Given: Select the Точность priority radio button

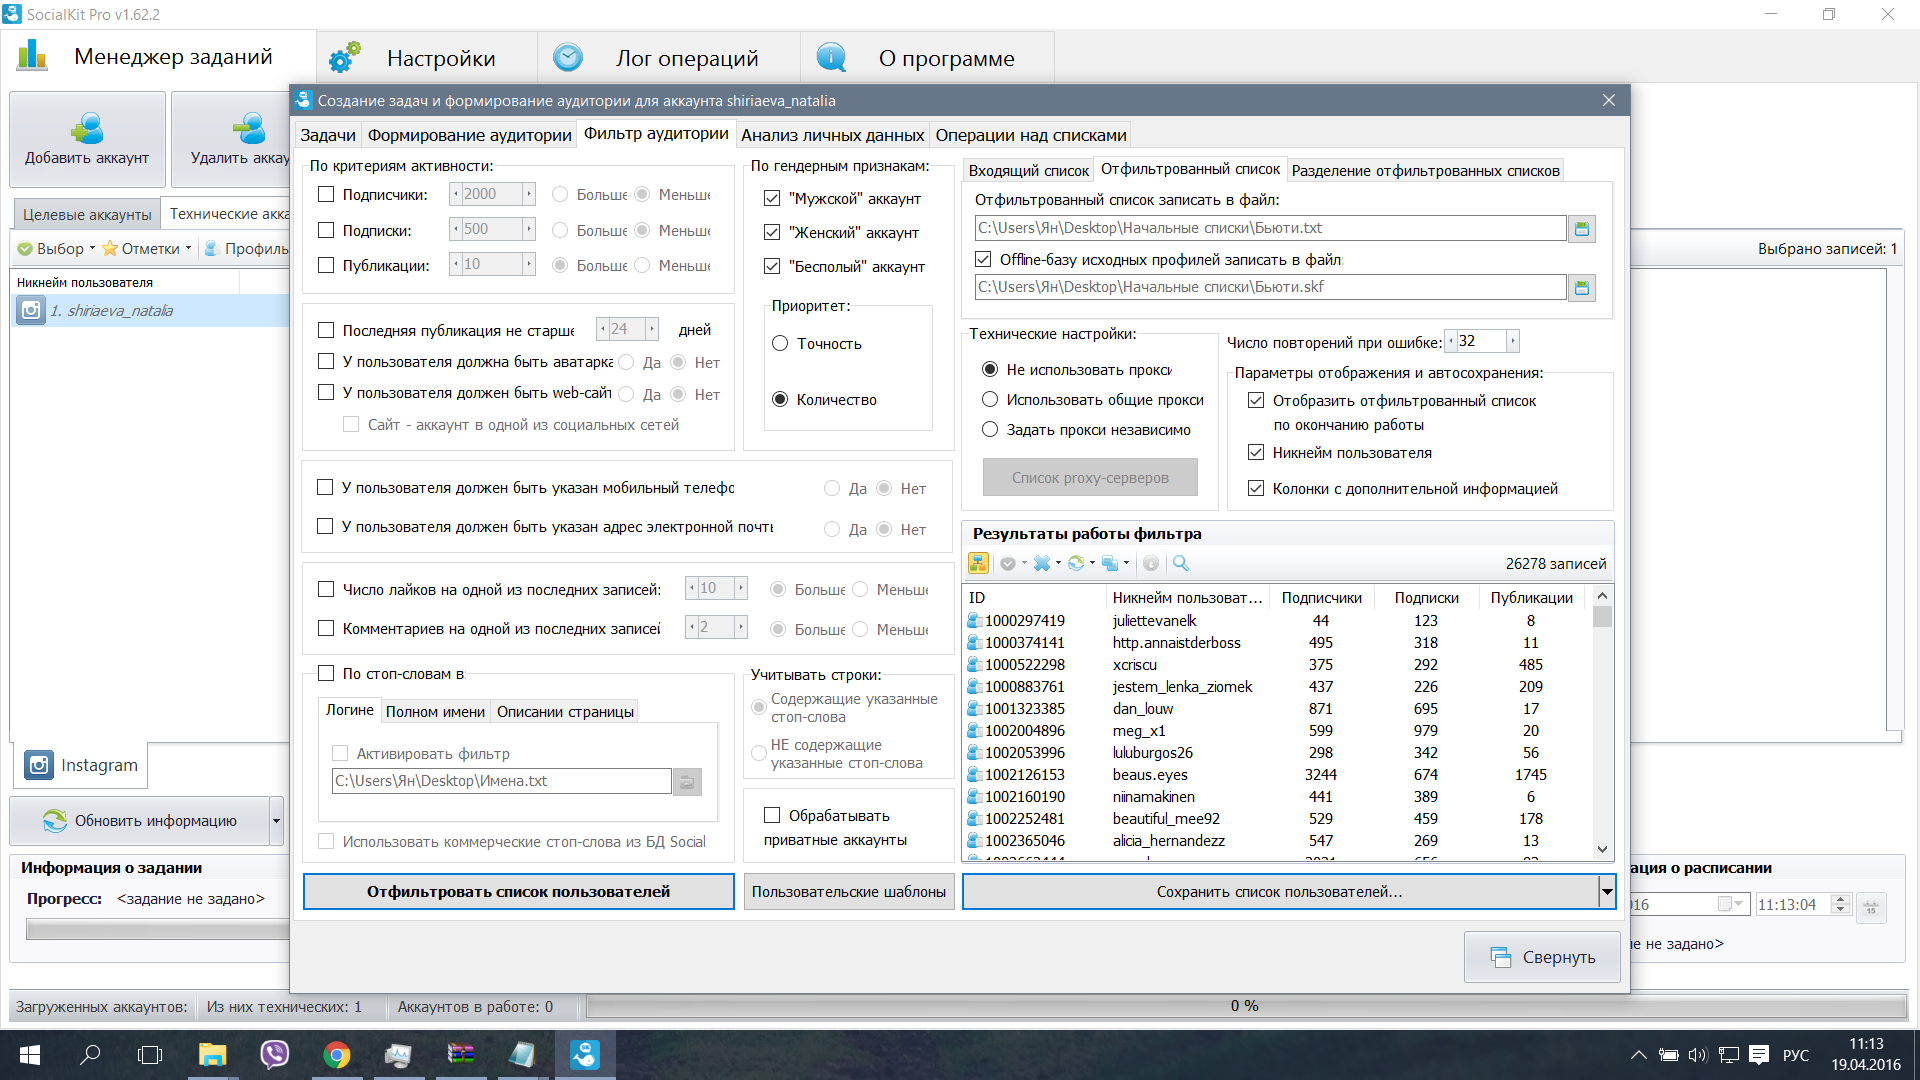Looking at the screenshot, I should coord(781,344).
